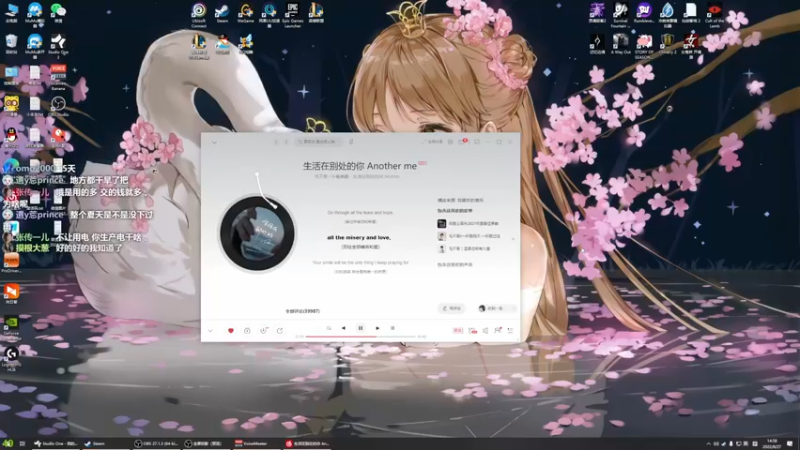Open Steam desktop shortcut

(x=222, y=13)
